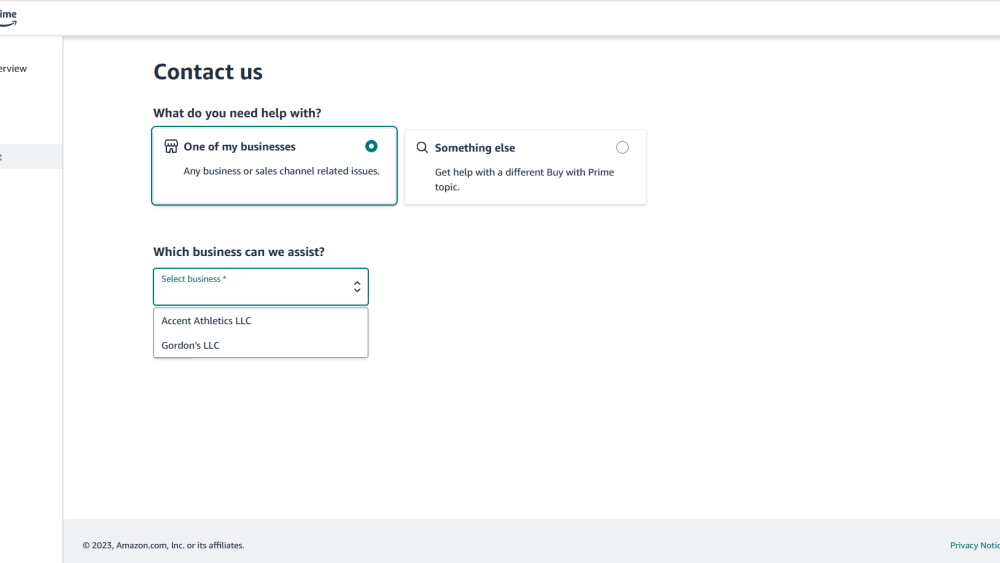Open the Privacy Notice footer link
Viewport: 1000px width, 563px height.
pyautogui.click(x=974, y=545)
